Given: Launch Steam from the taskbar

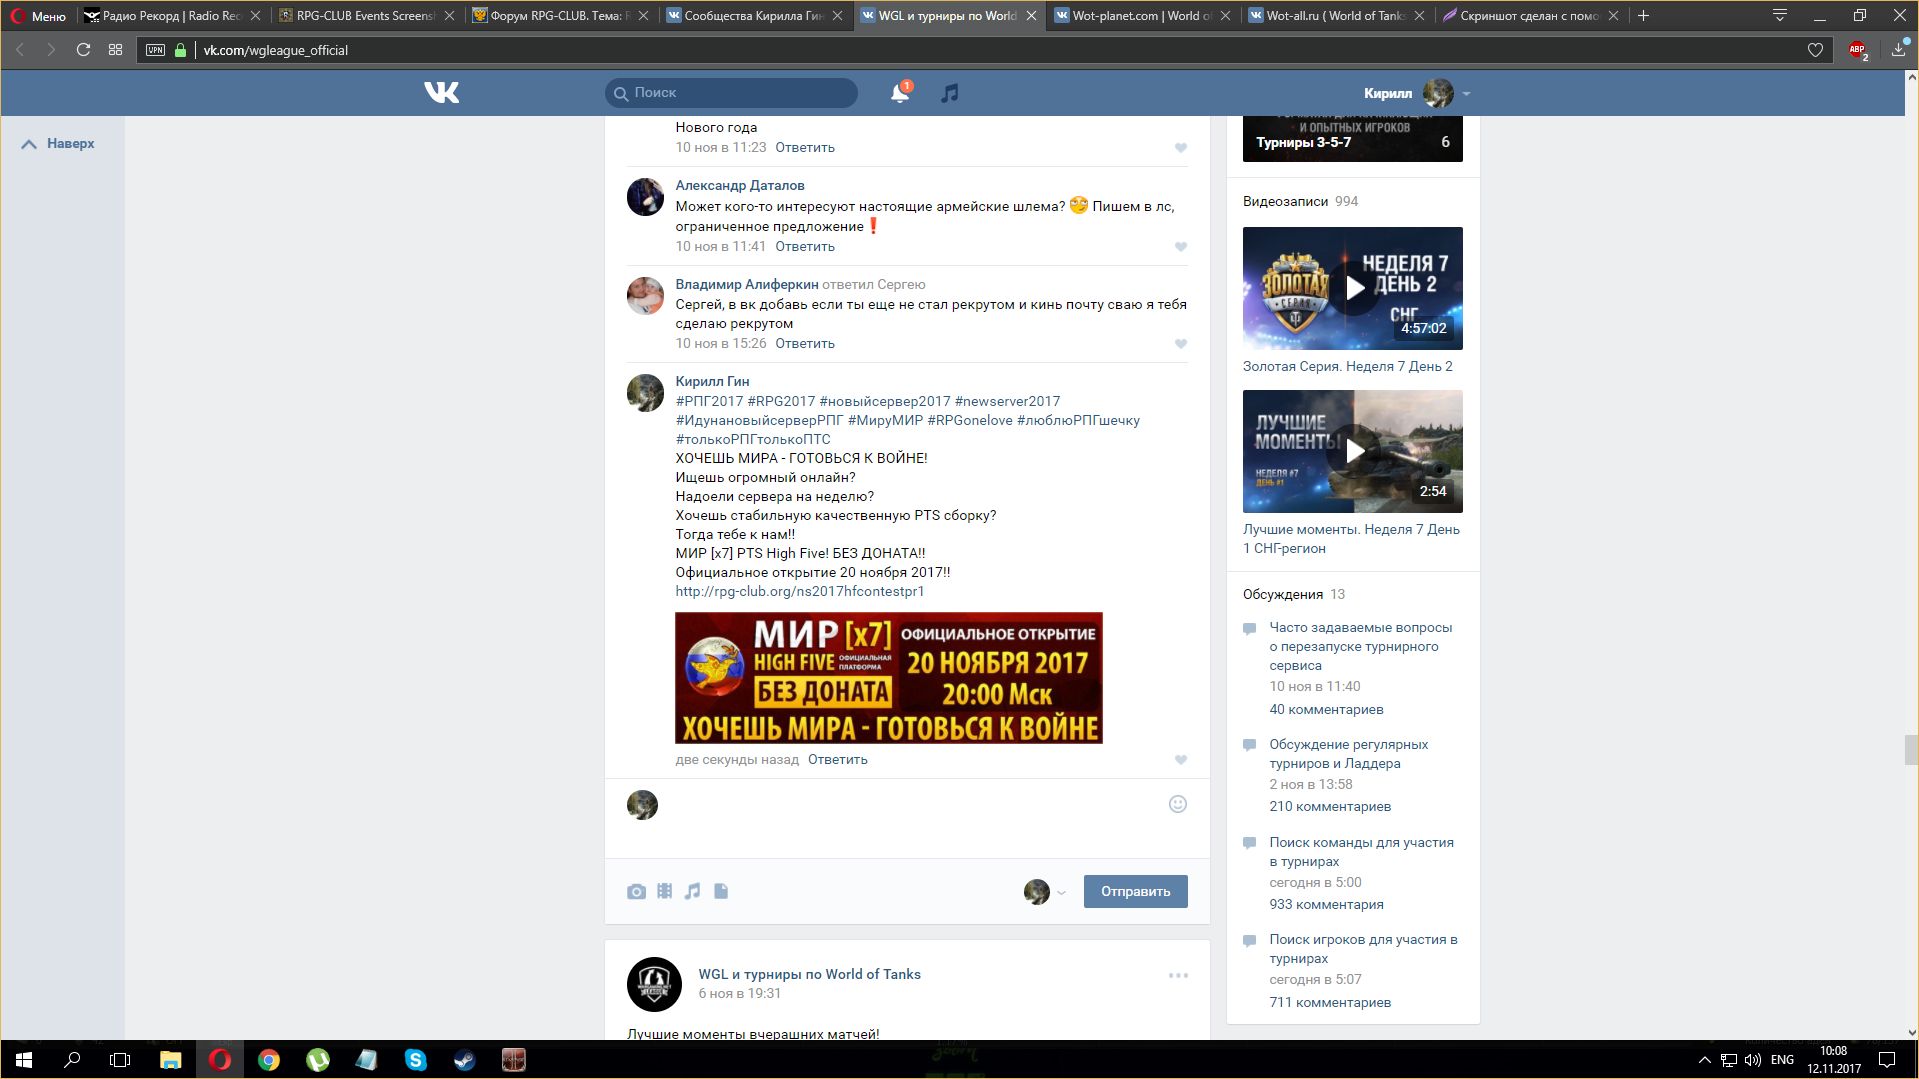Looking at the screenshot, I should [x=464, y=1060].
